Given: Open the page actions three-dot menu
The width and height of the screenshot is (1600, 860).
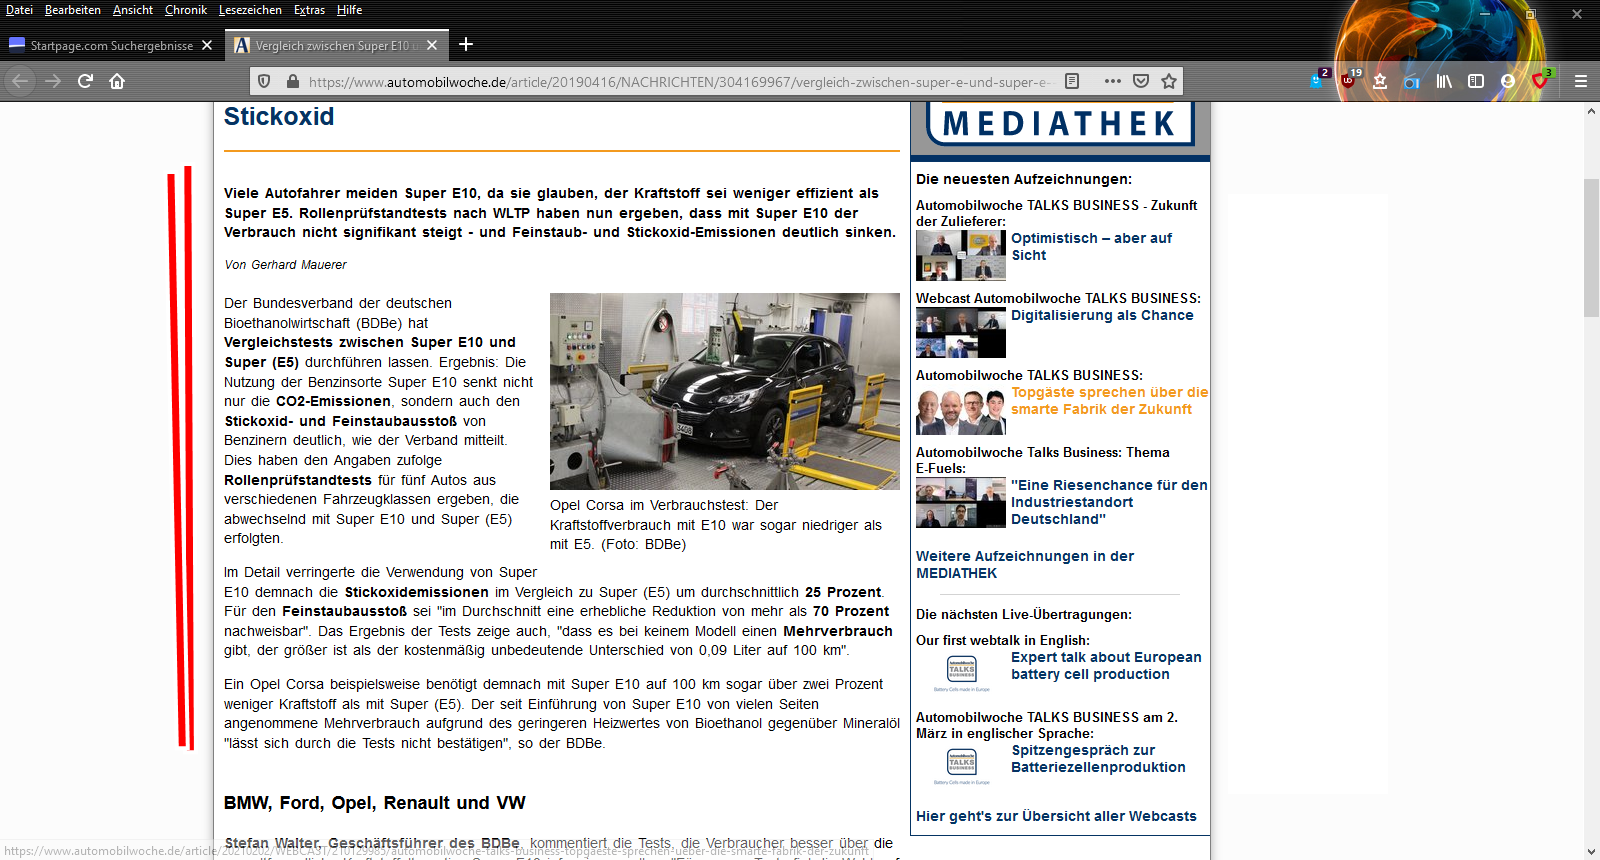Looking at the screenshot, I should (x=1112, y=81).
